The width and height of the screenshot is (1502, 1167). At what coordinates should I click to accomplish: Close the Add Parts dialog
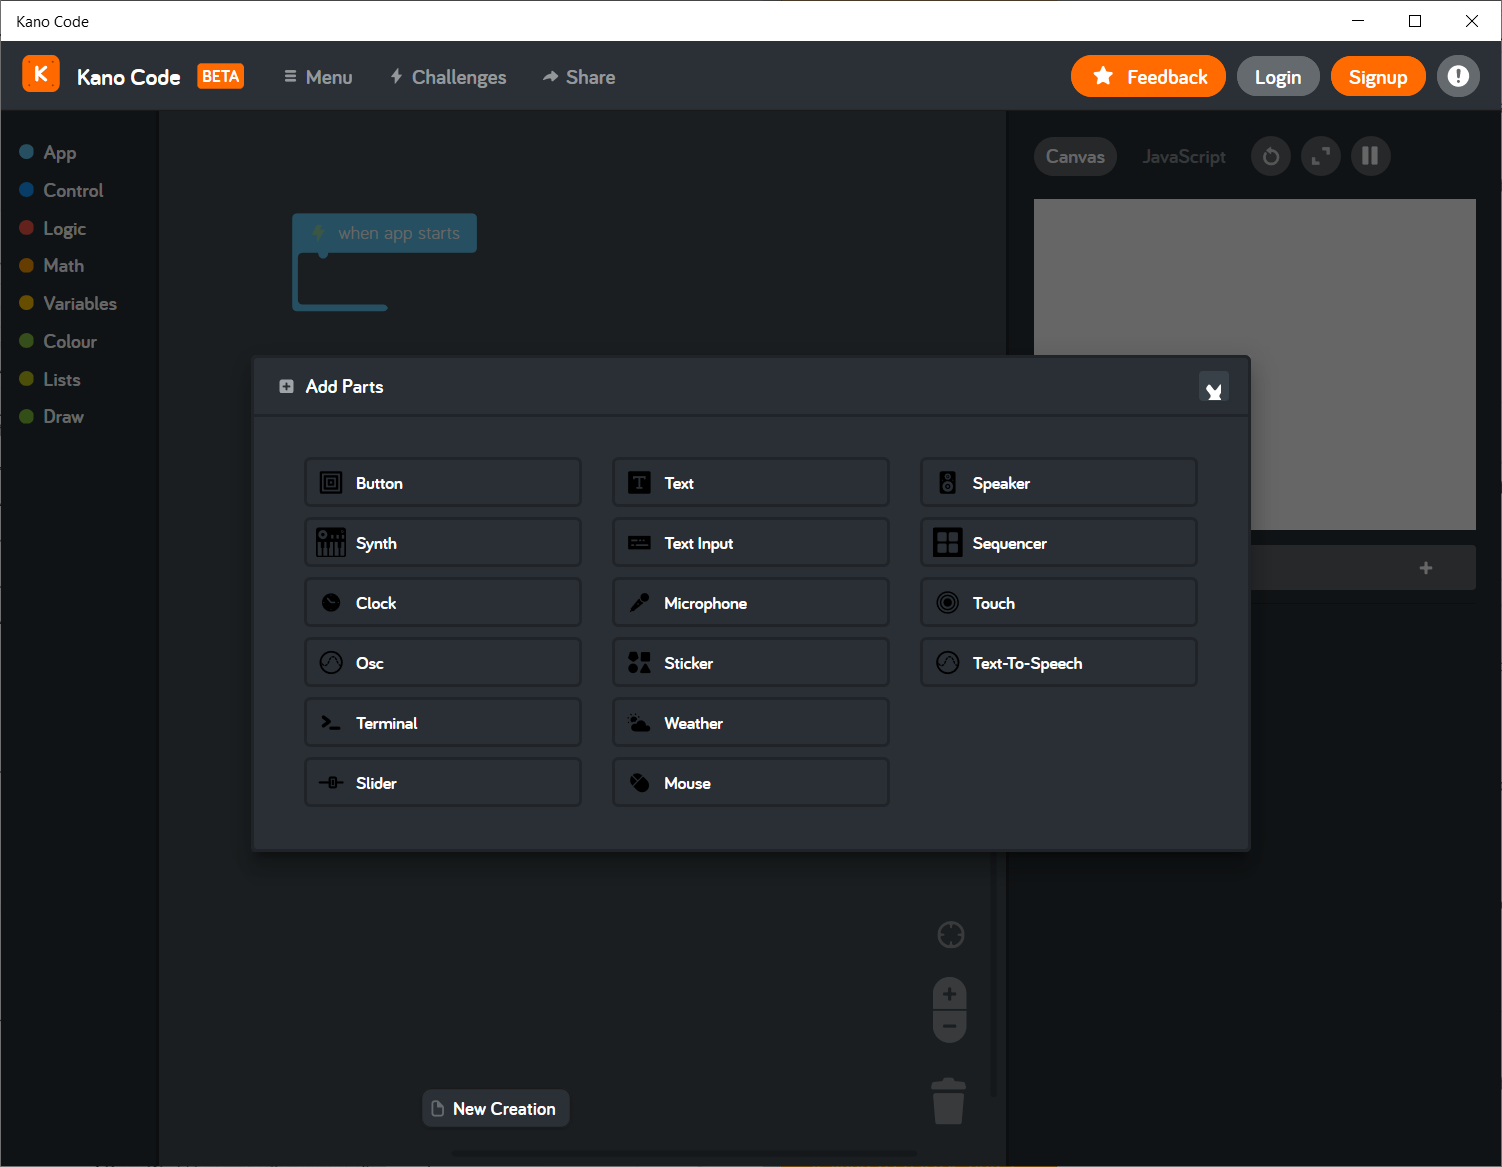coord(1214,388)
